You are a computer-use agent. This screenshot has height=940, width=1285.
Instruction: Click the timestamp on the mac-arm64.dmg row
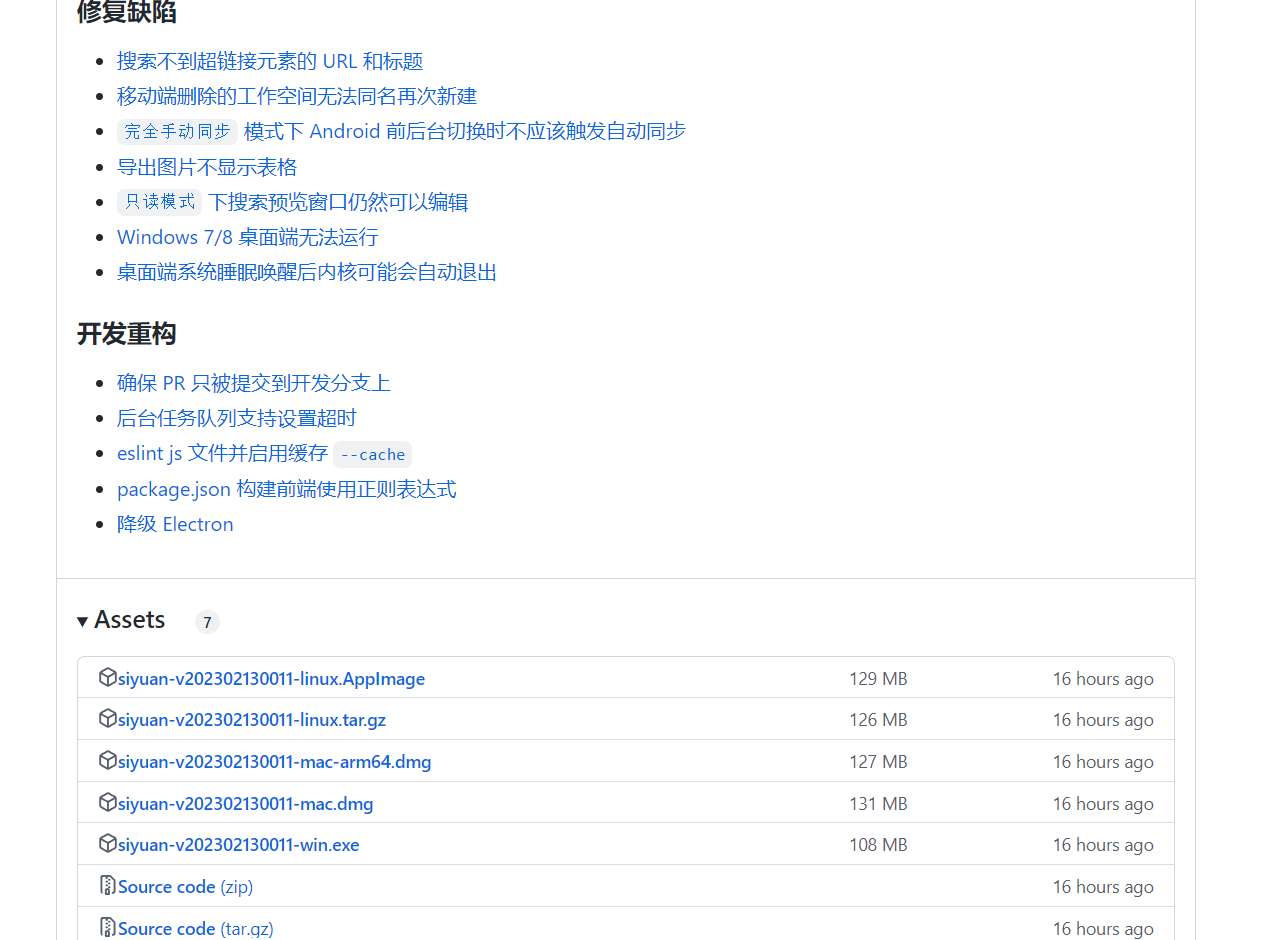click(x=1103, y=762)
